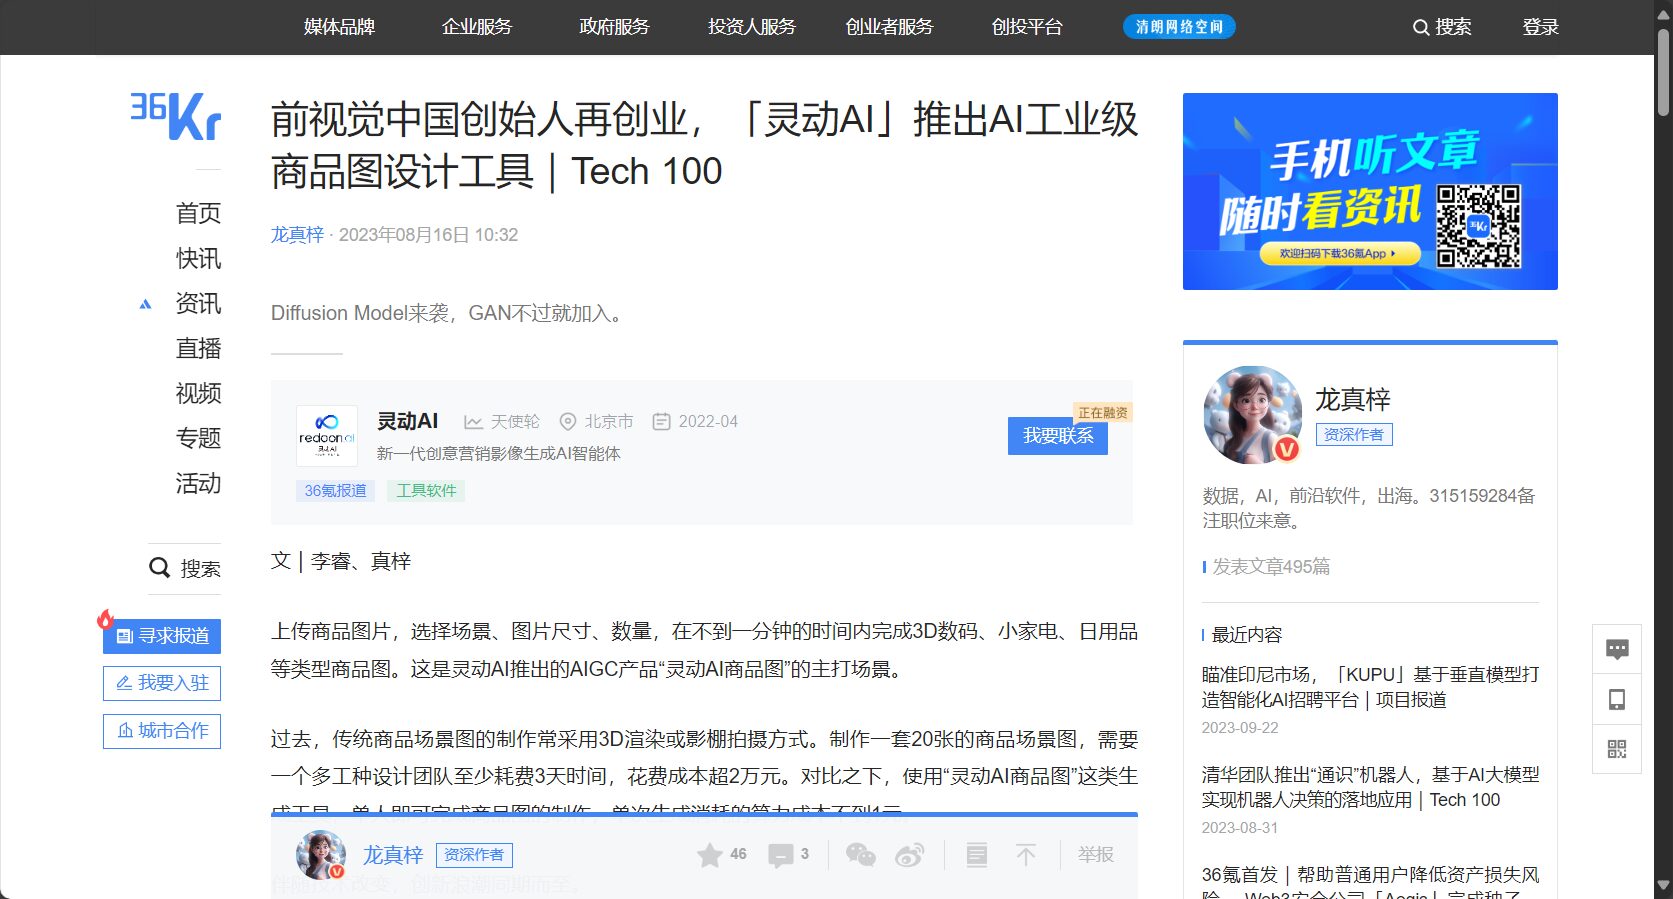
Task: Open company name 灵动AI link
Action: [x=407, y=421]
